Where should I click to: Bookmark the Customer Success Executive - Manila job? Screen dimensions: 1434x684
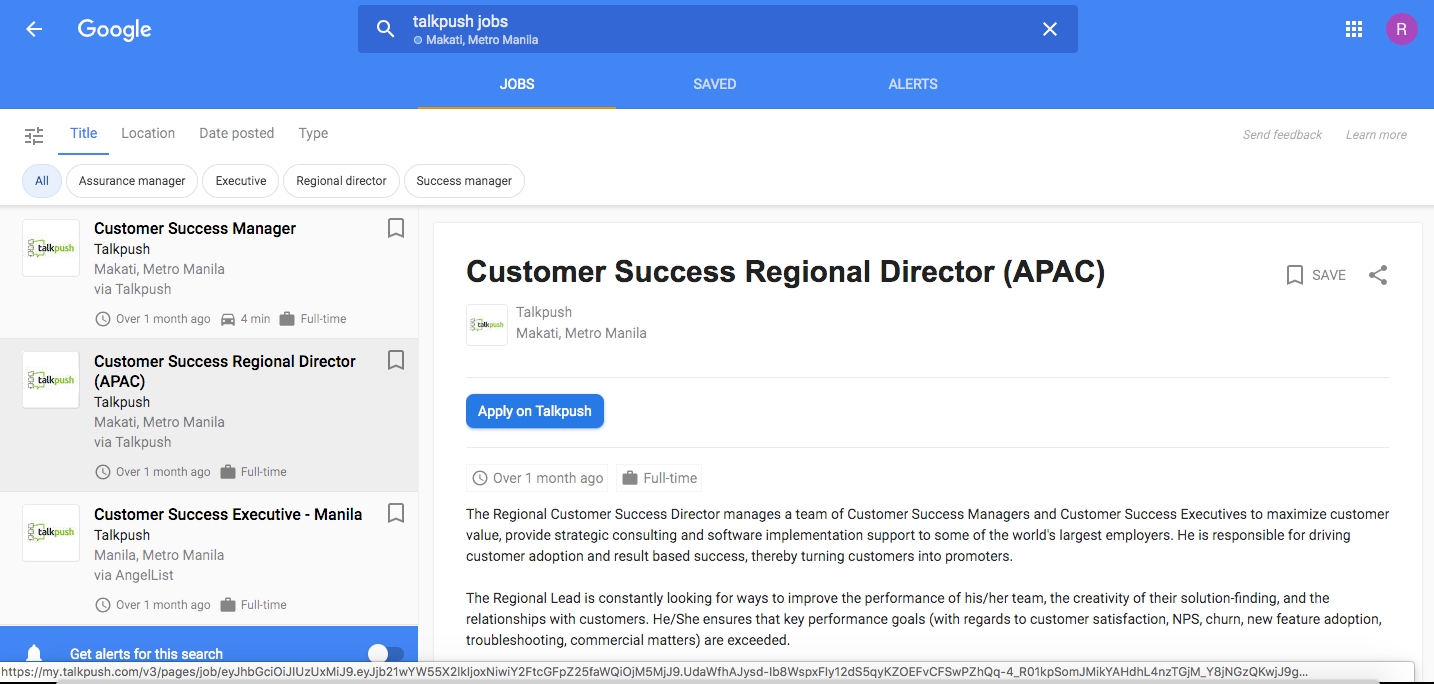[396, 513]
